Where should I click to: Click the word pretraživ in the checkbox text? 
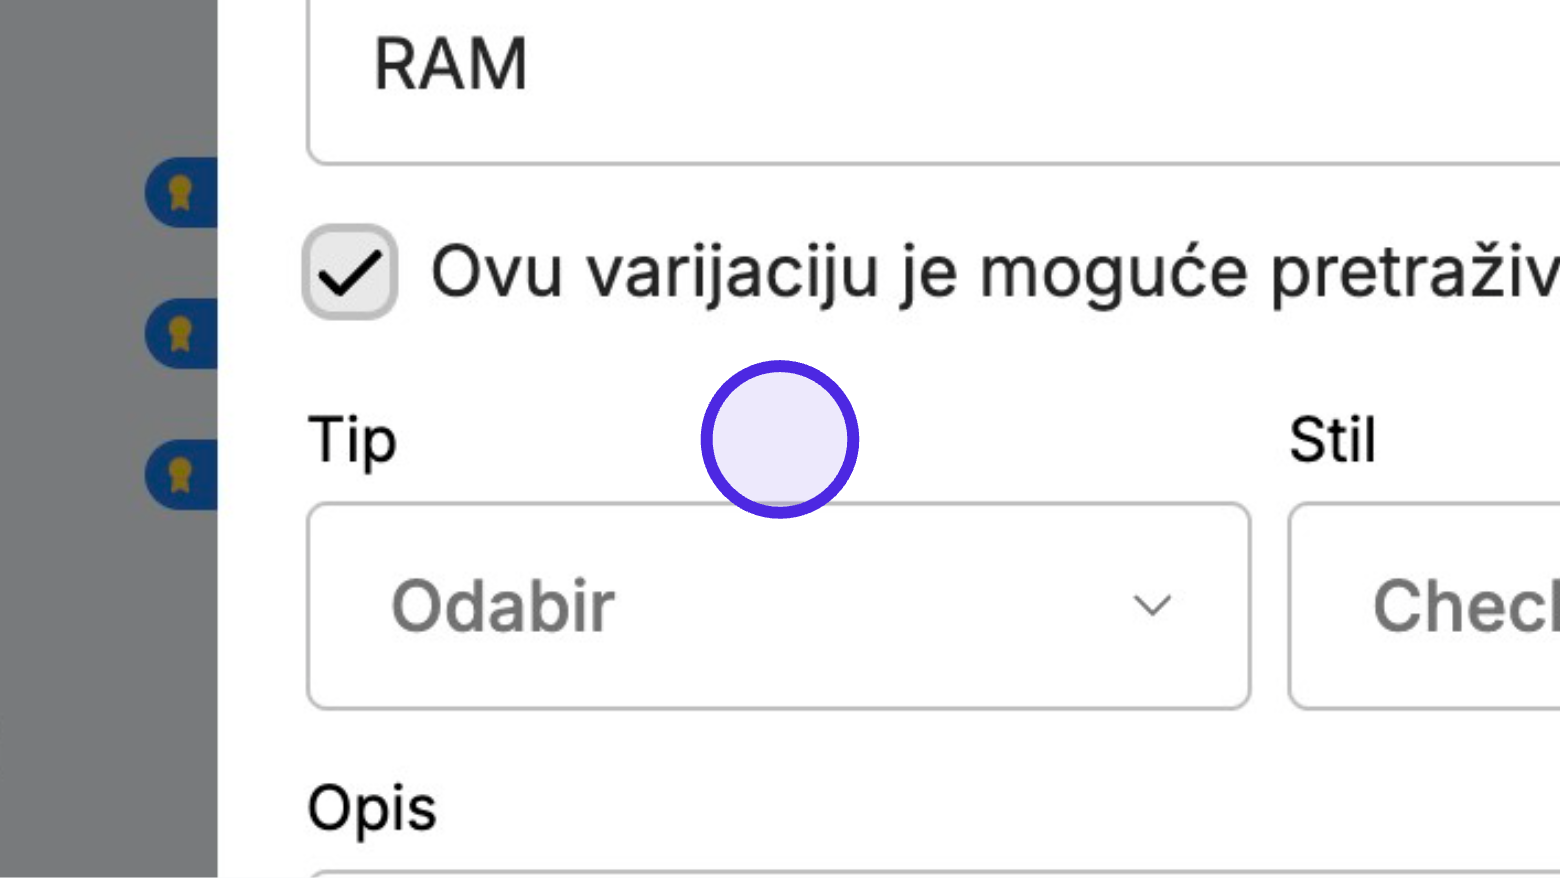coord(1415,273)
